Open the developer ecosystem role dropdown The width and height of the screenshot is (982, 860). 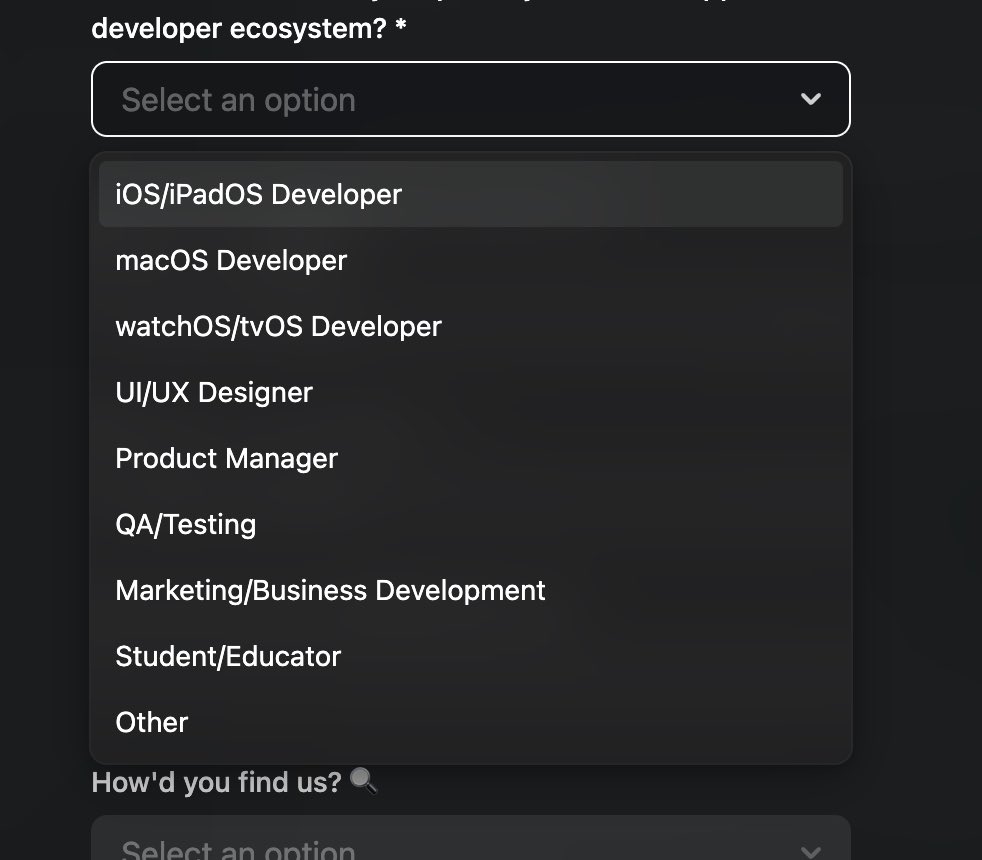[x=470, y=99]
